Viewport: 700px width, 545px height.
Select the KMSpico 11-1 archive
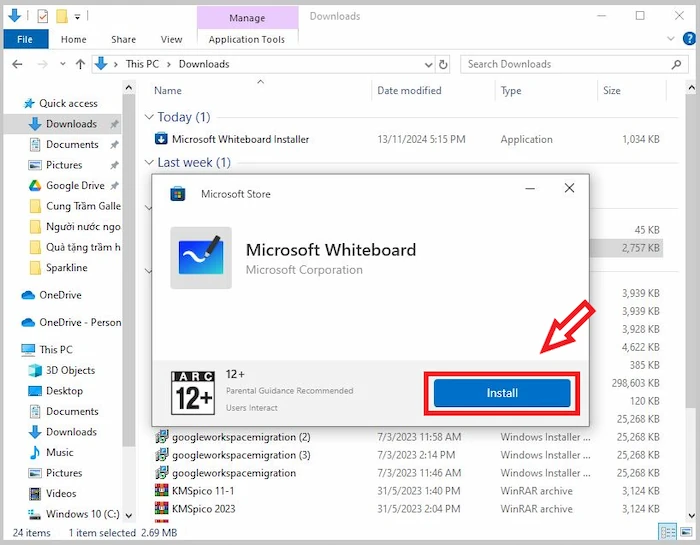pos(203,491)
